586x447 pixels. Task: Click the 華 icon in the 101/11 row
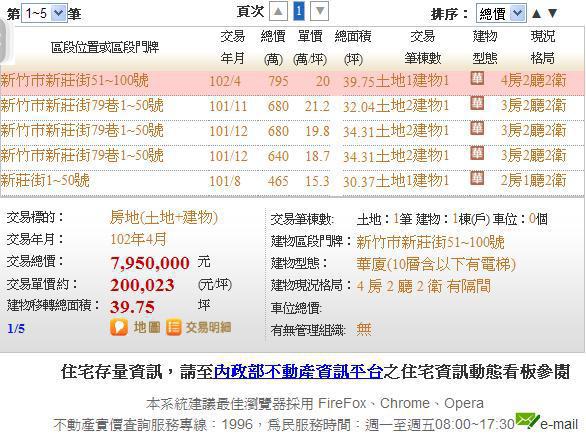[x=477, y=103]
